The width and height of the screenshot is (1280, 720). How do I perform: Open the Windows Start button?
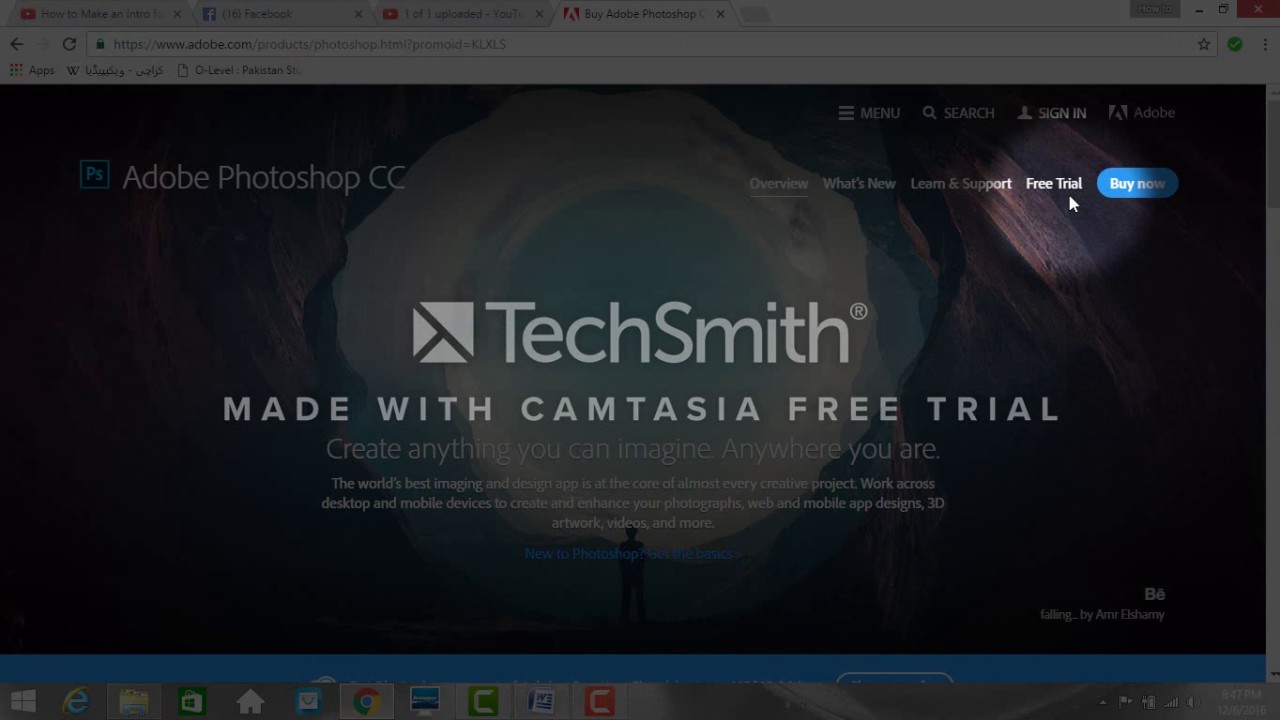23,701
